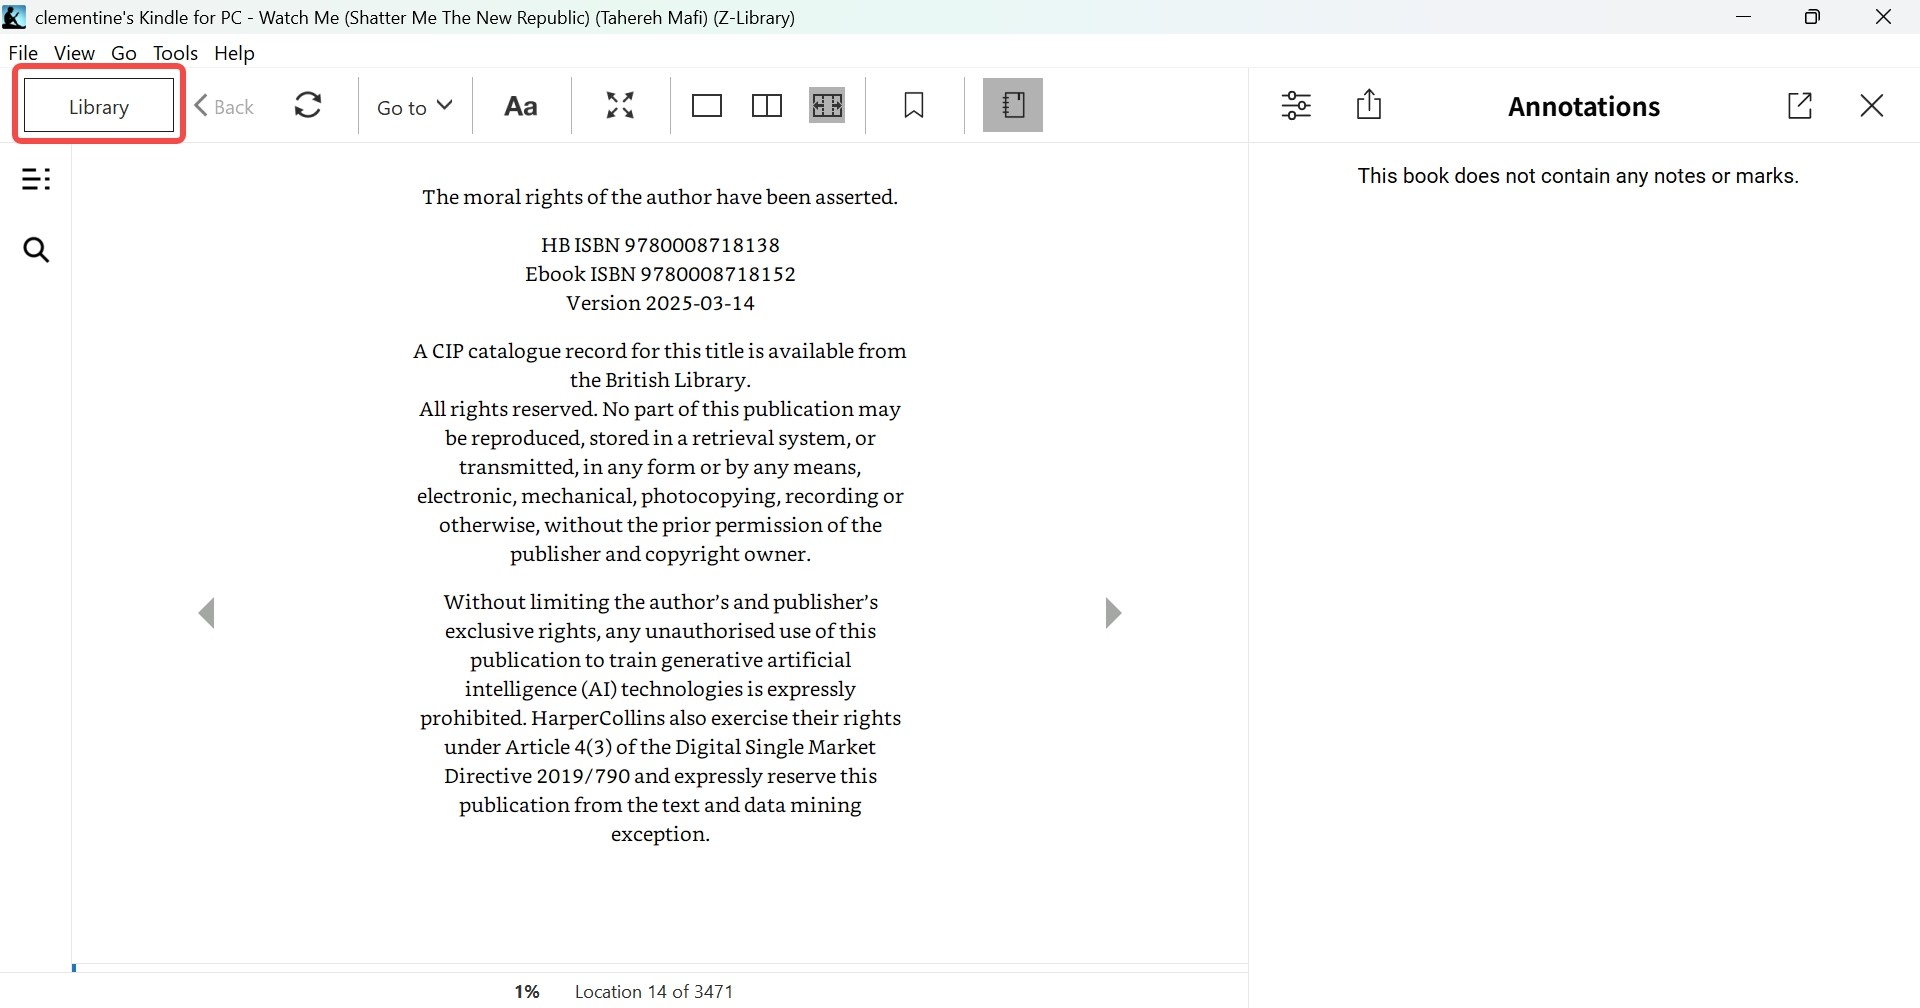1920x1008 pixels.
Task: Go Back to previous location
Action: pyautogui.click(x=224, y=105)
